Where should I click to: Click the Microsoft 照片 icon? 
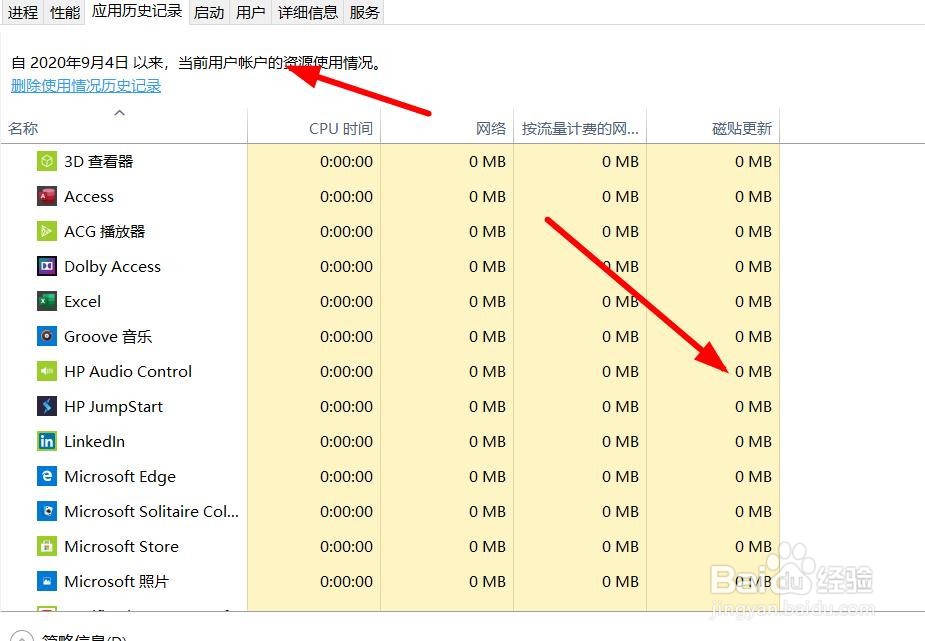[x=47, y=581]
